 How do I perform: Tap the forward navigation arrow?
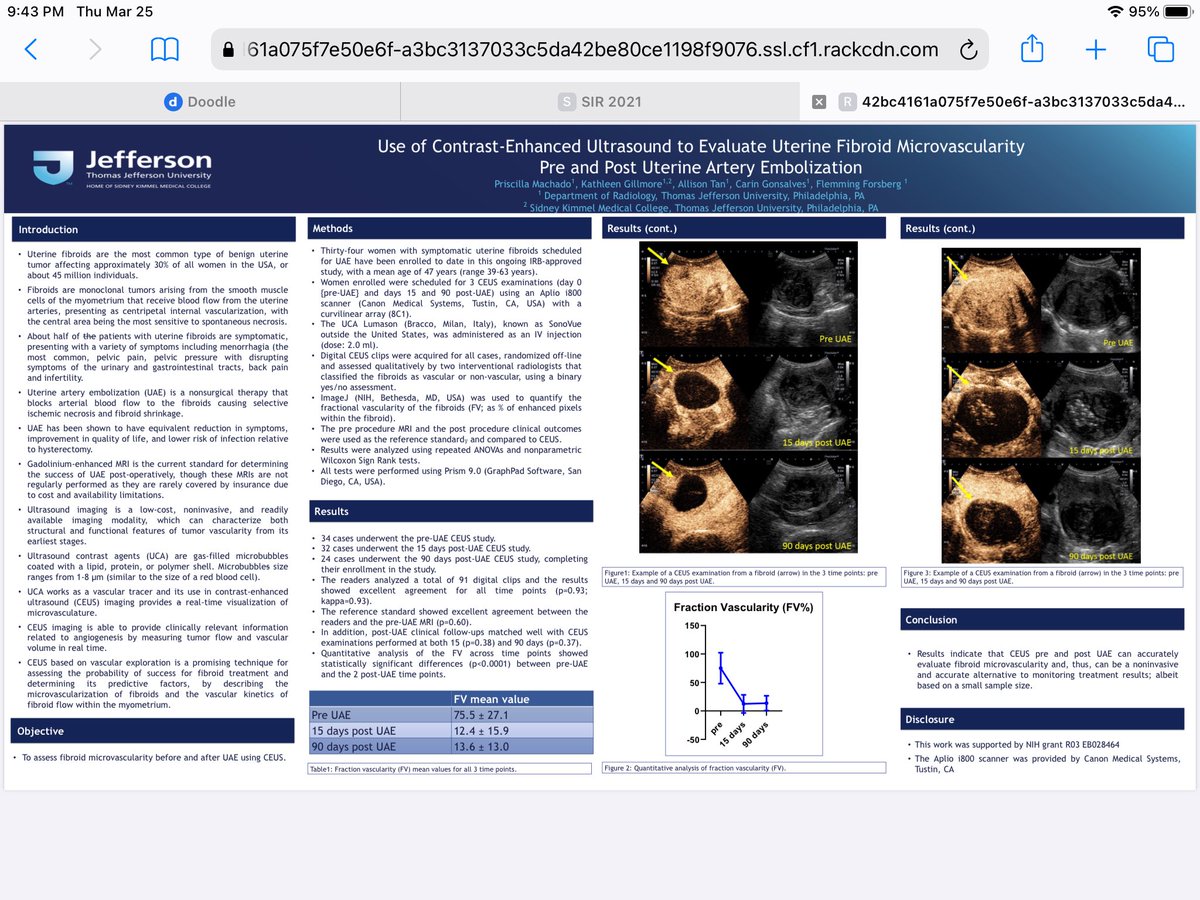click(x=95, y=49)
